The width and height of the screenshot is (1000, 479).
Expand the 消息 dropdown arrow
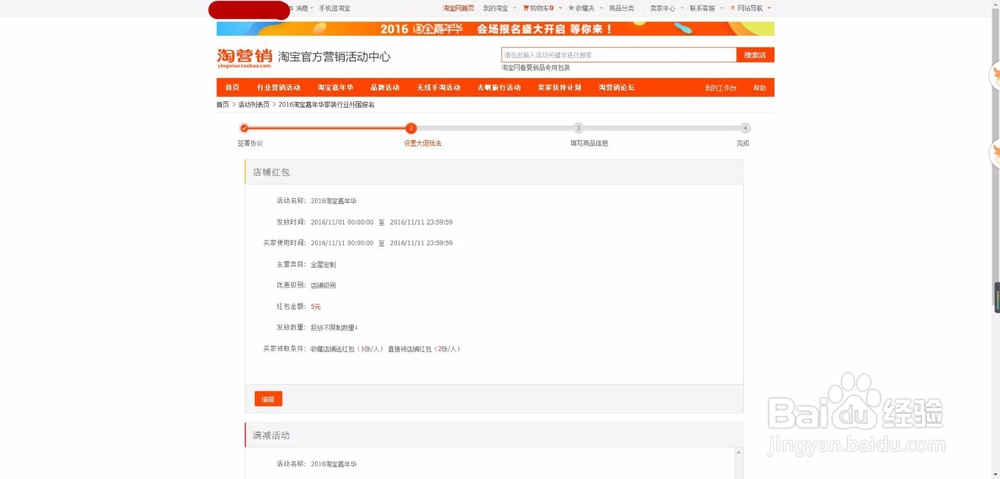click(x=312, y=8)
